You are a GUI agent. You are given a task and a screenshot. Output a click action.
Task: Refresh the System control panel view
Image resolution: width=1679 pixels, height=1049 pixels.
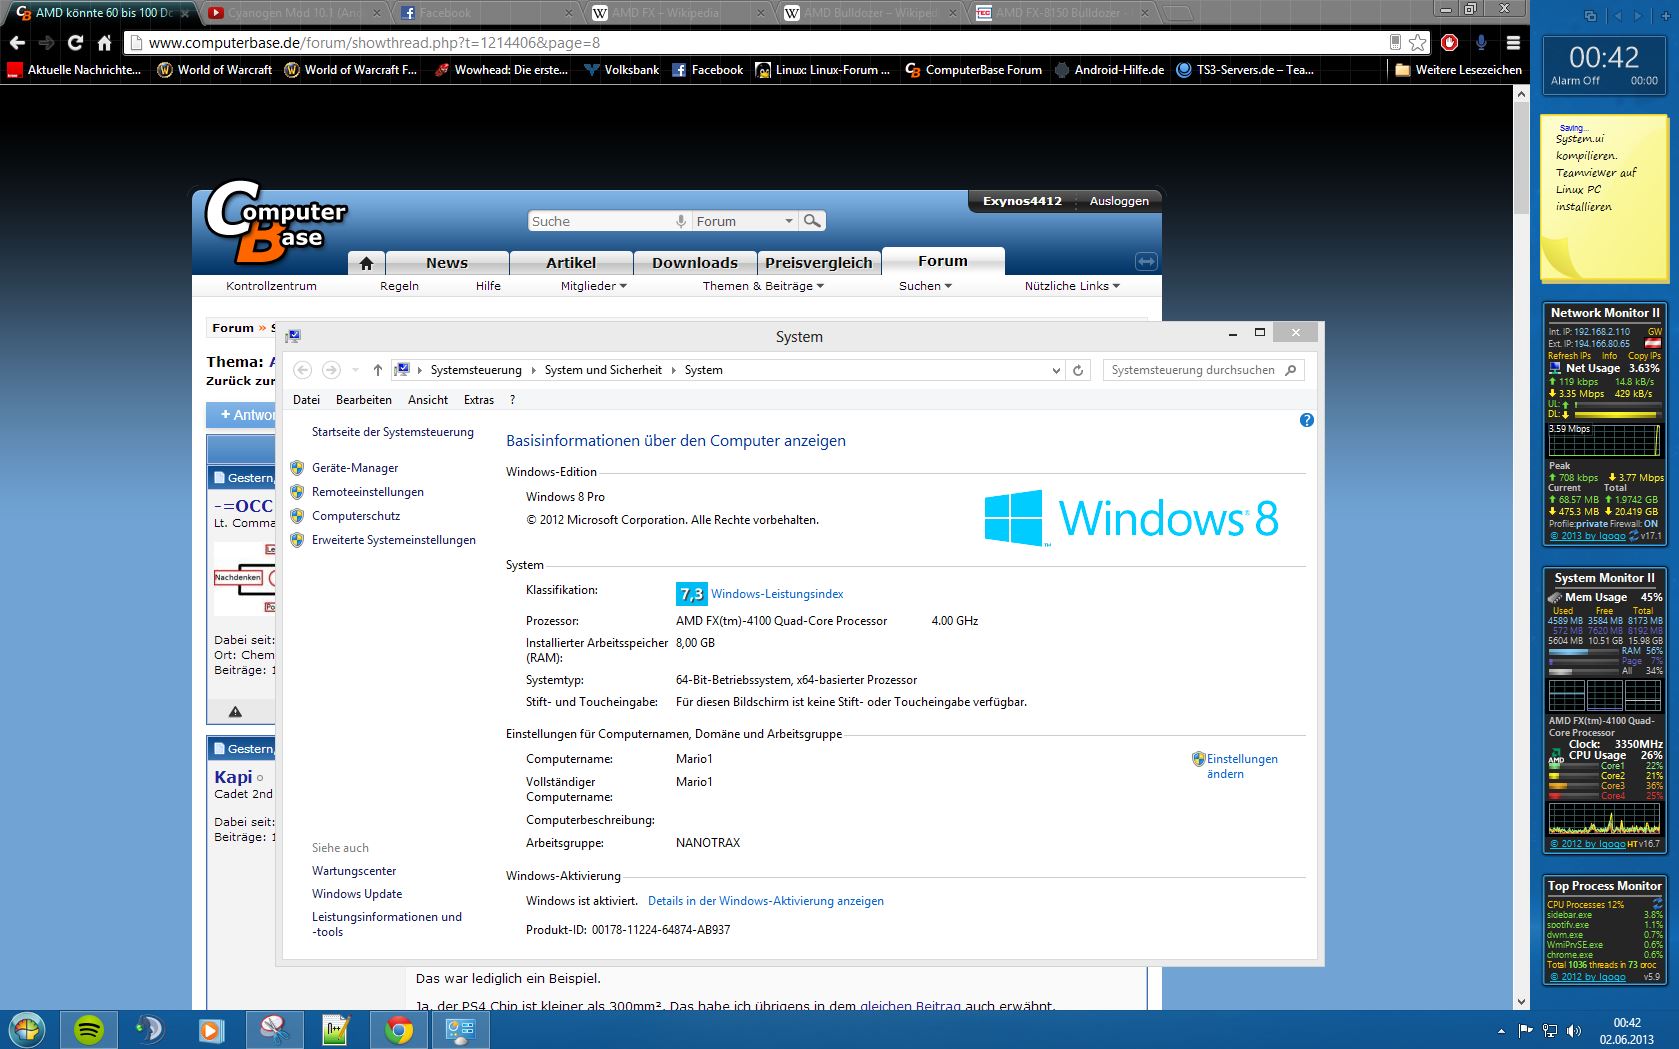(1078, 370)
